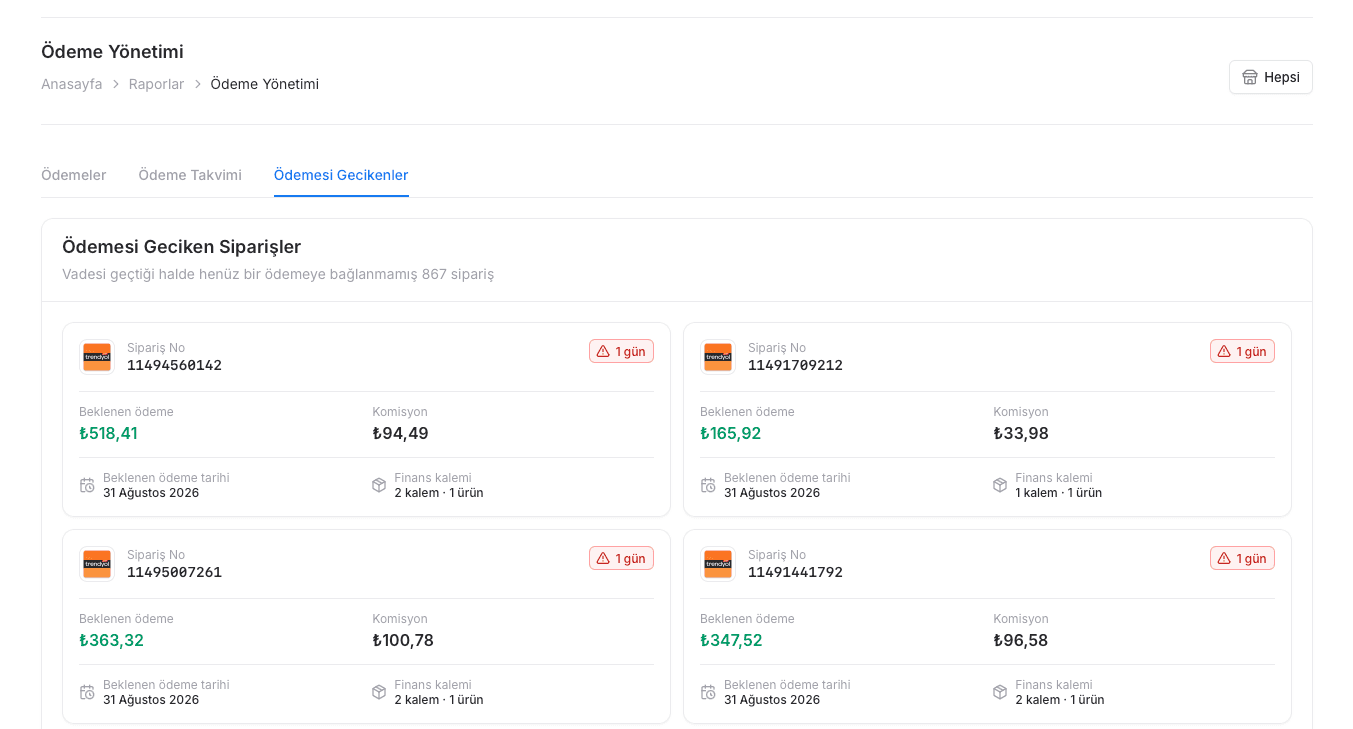Click expected payment amount ₺363,32

tap(111, 640)
